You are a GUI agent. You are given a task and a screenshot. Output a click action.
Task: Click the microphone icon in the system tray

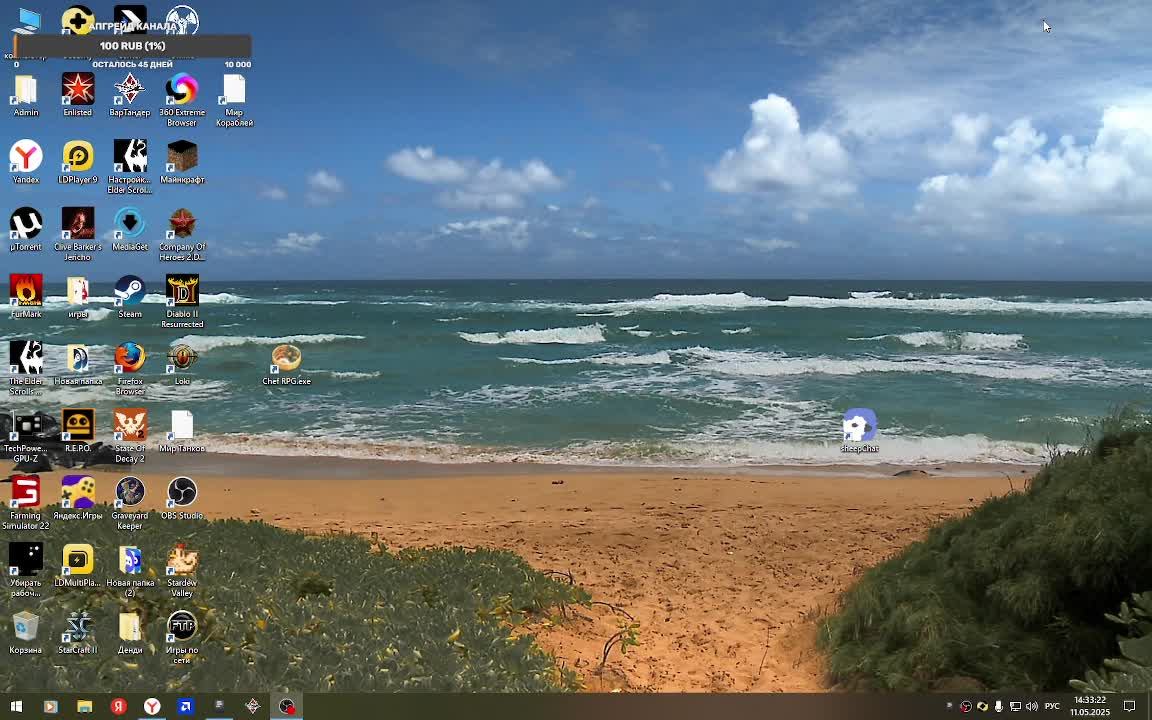tap(998, 707)
